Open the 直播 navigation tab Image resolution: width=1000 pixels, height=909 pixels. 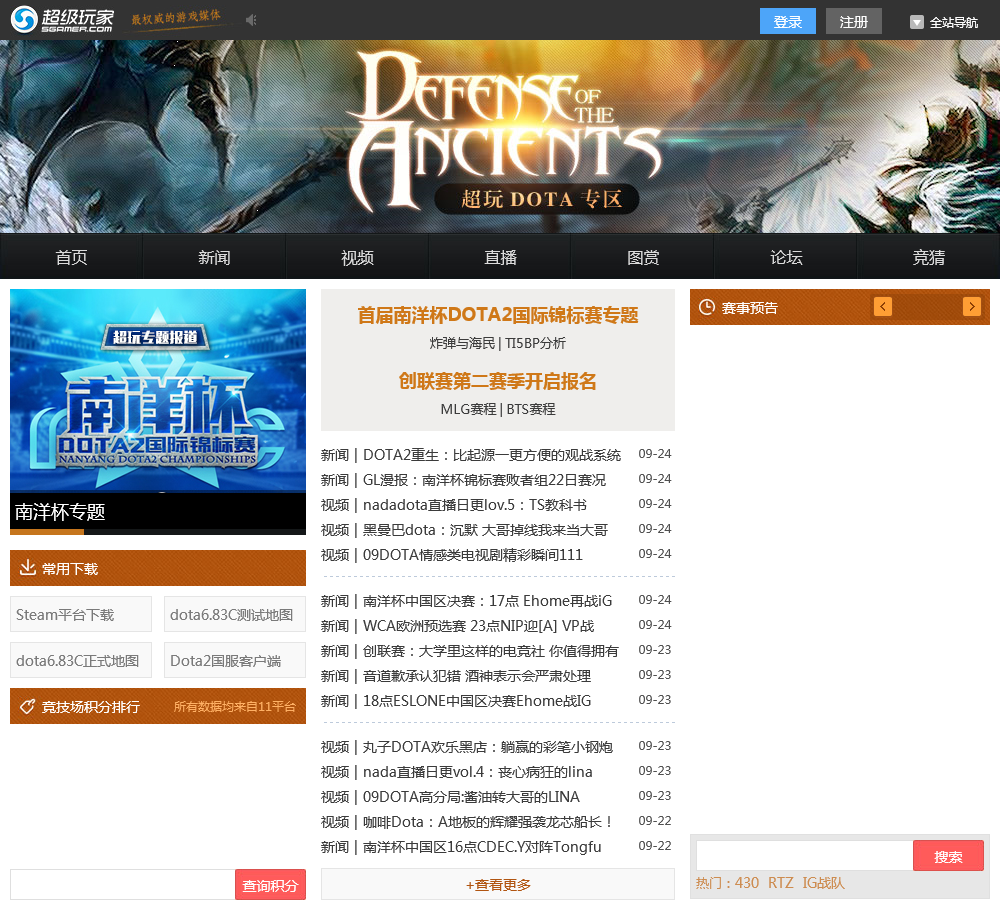[500, 257]
